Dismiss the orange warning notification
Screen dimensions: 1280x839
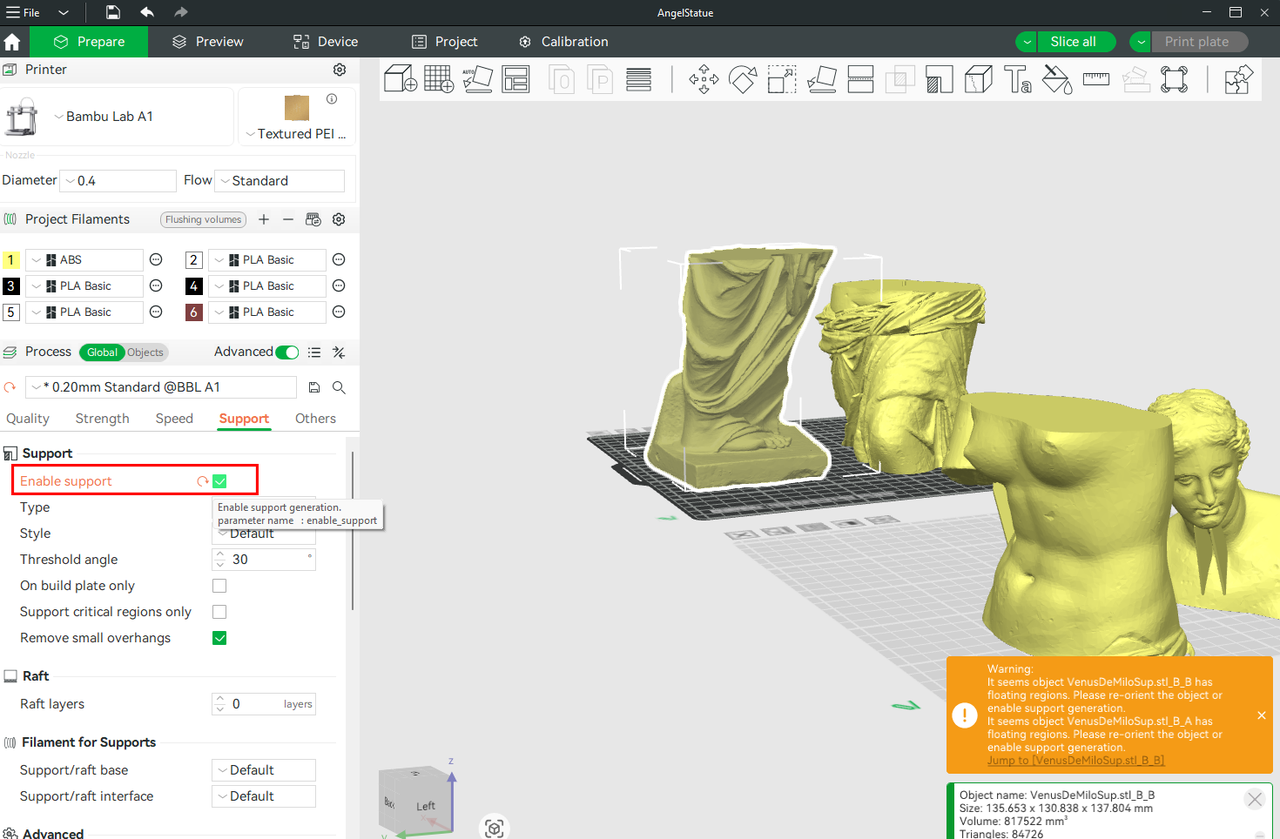tap(1261, 715)
